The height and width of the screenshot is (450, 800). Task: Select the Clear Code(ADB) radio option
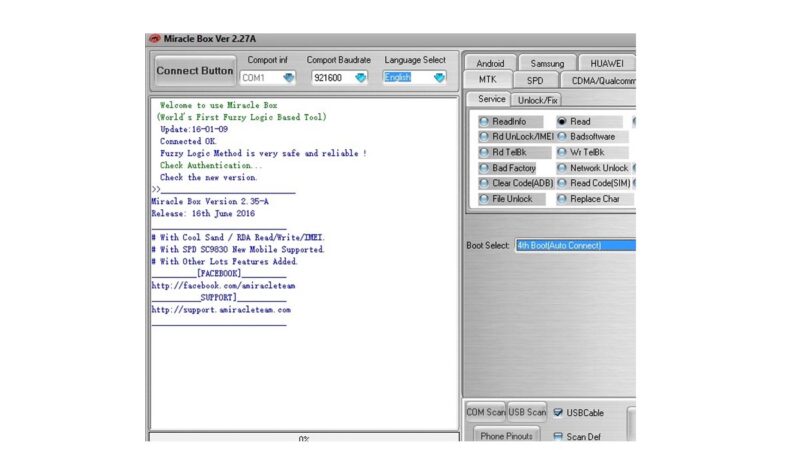pyautogui.click(x=516, y=183)
